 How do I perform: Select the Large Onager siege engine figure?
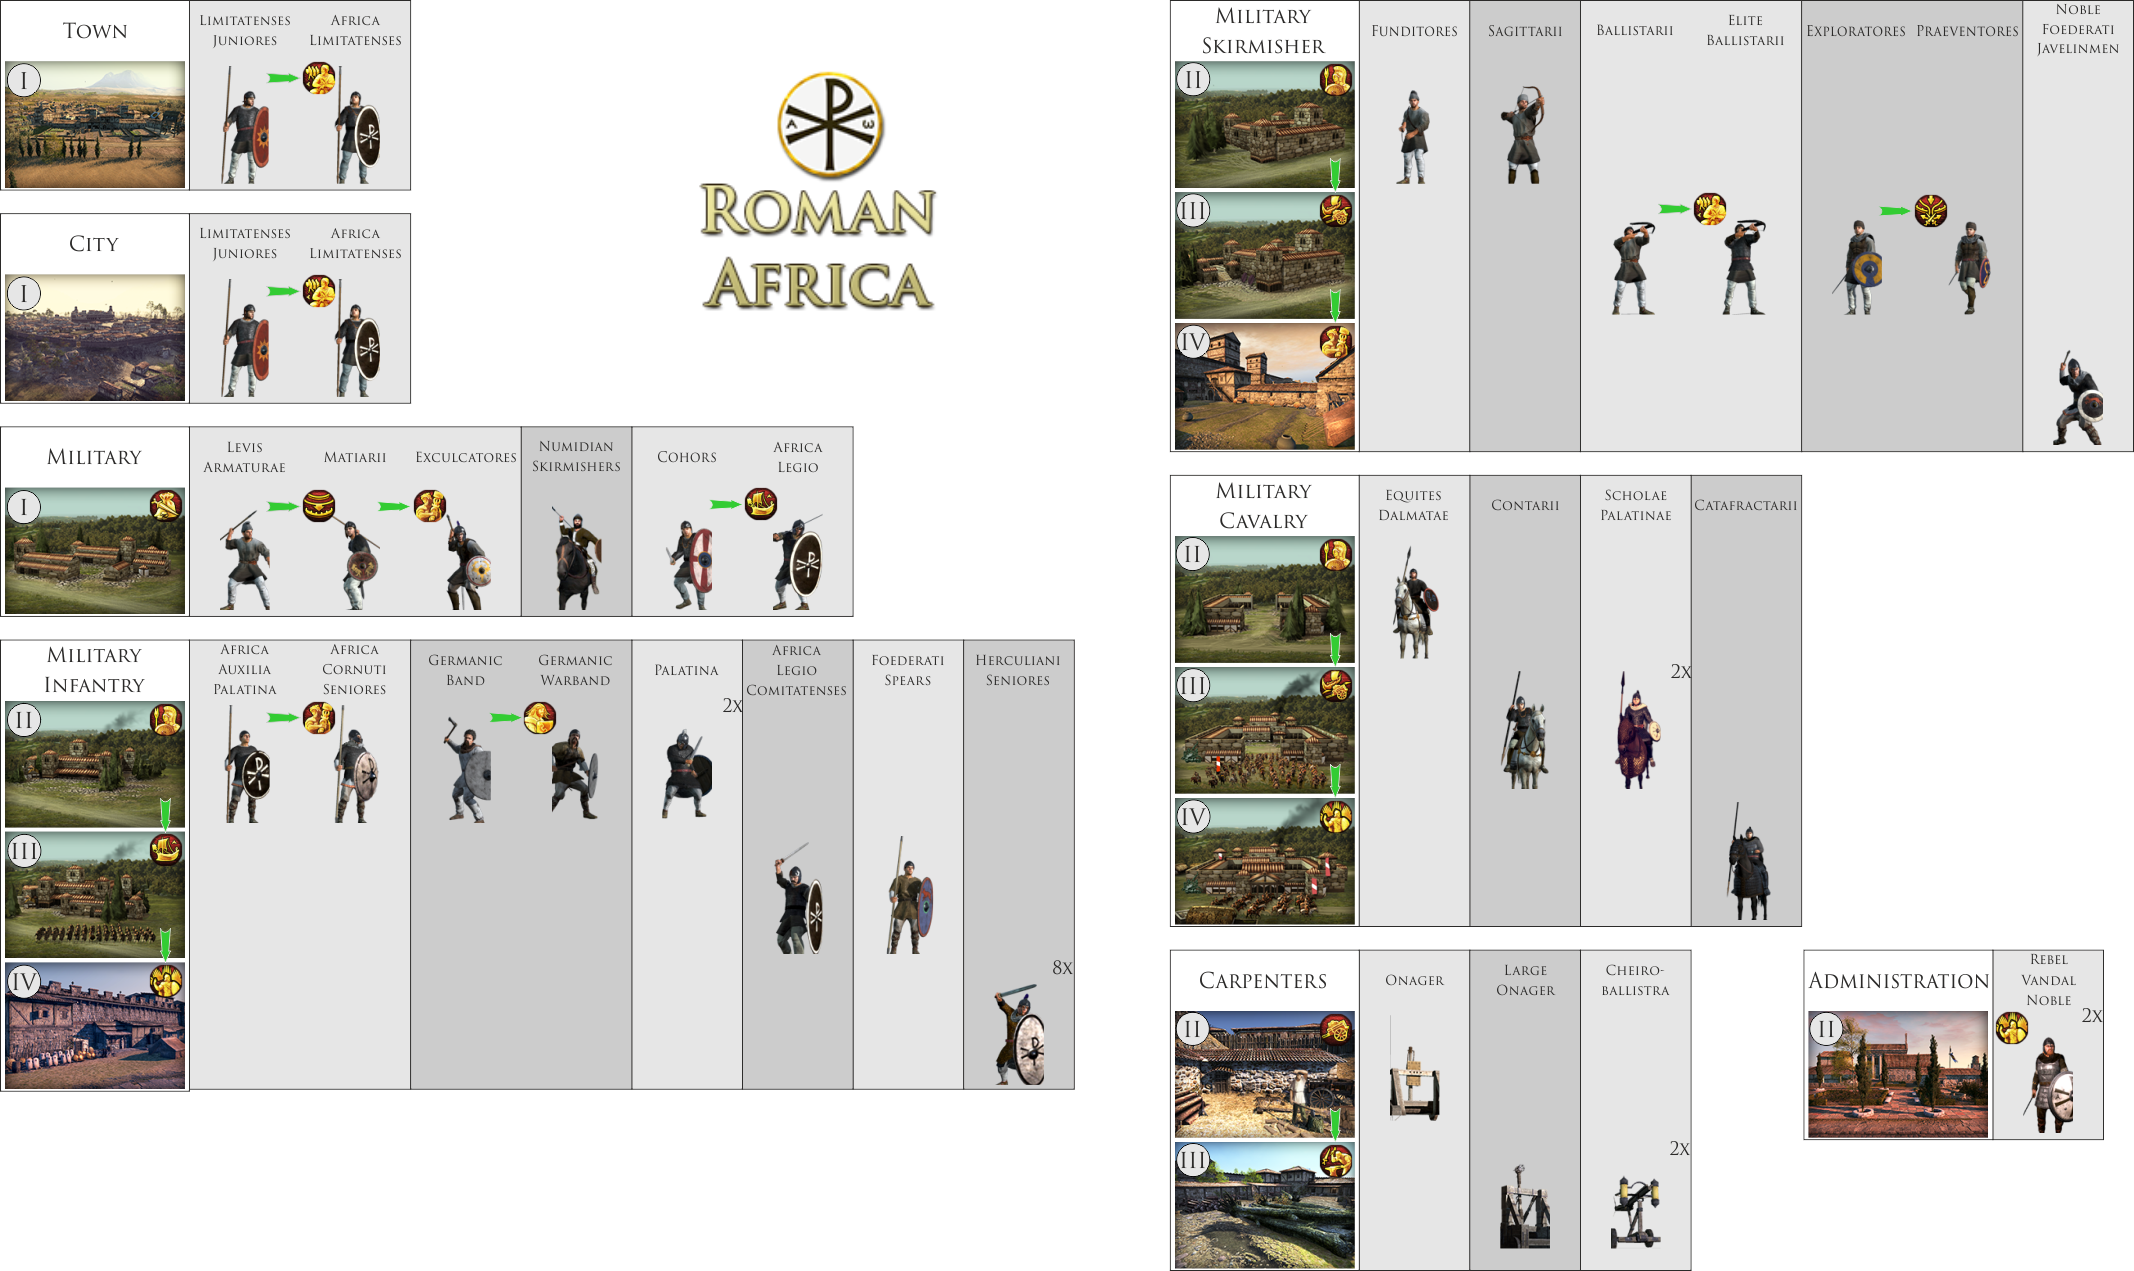tap(1524, 1206)
